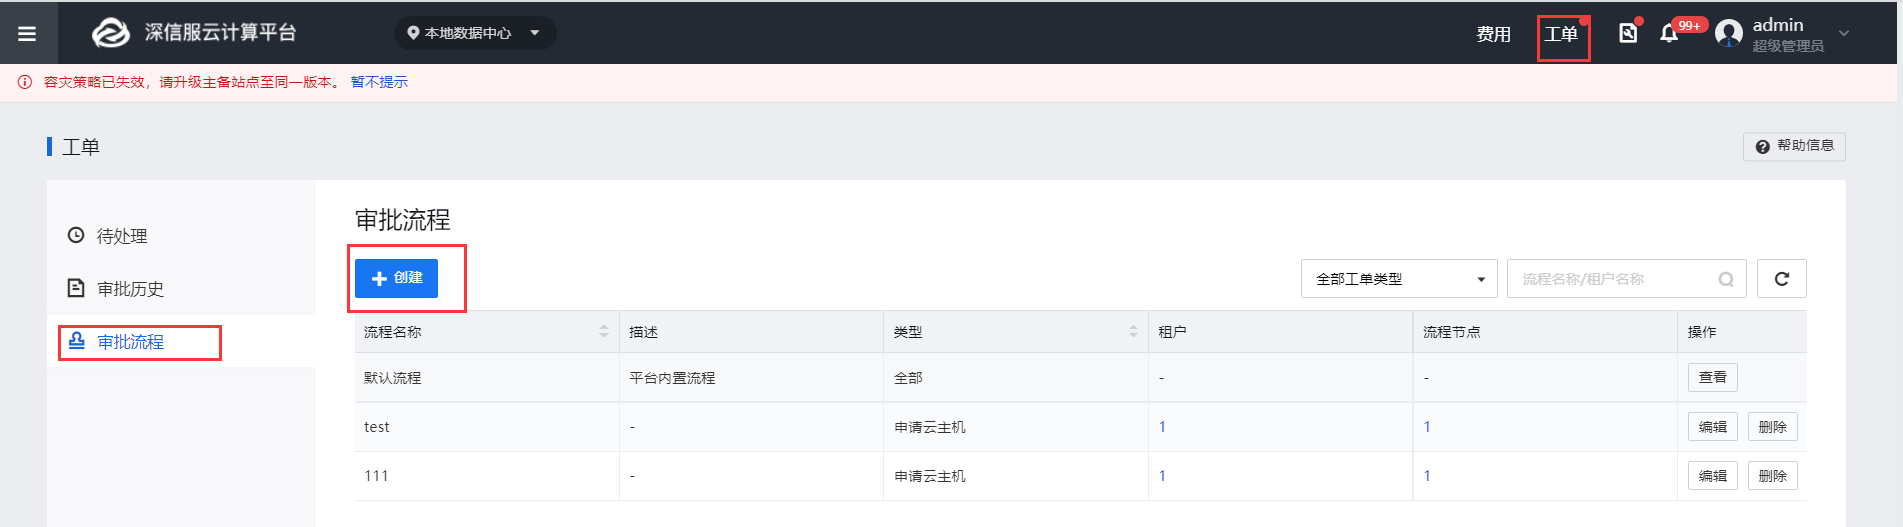Viewport: 1903px width, 527px height.
Task: Click the search magnifier icon in filter box
Action: (x=1726, y=279)
